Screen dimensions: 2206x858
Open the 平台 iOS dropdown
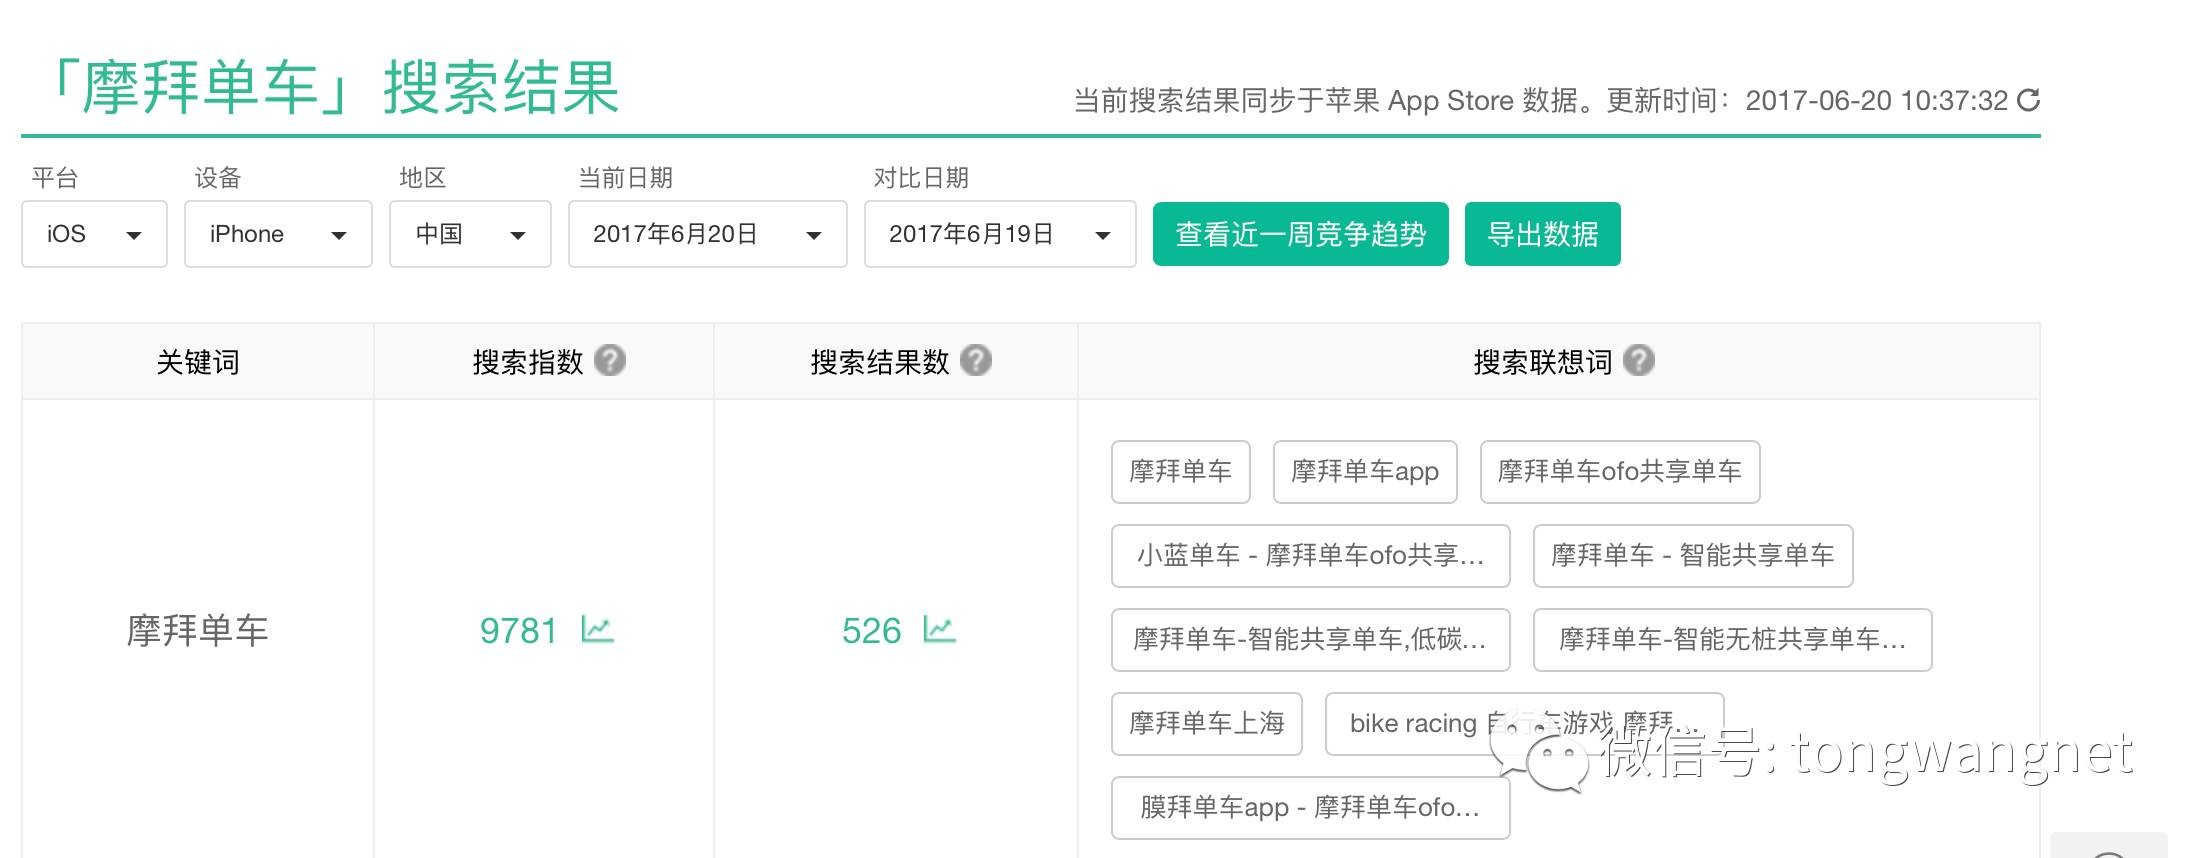(94, 234)
